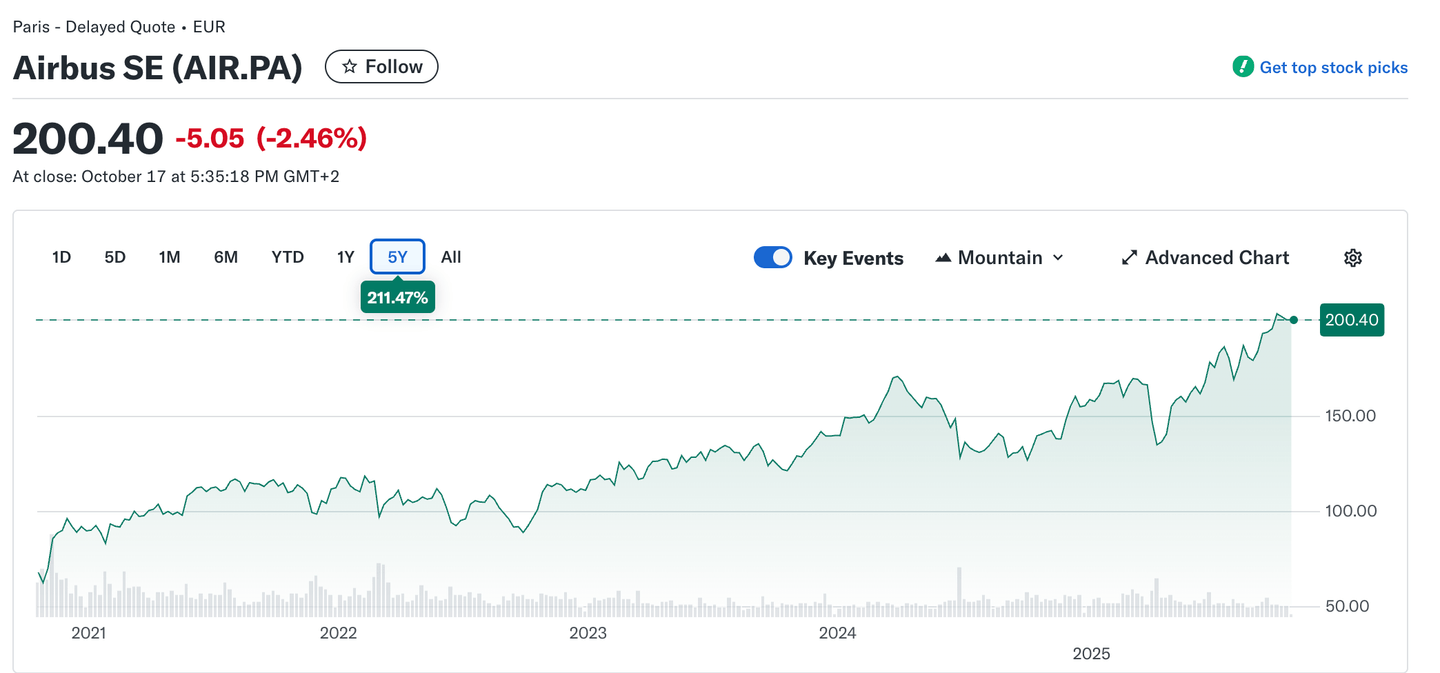
Task: Toggle the Key Events switch
Action: click(772, 258)
